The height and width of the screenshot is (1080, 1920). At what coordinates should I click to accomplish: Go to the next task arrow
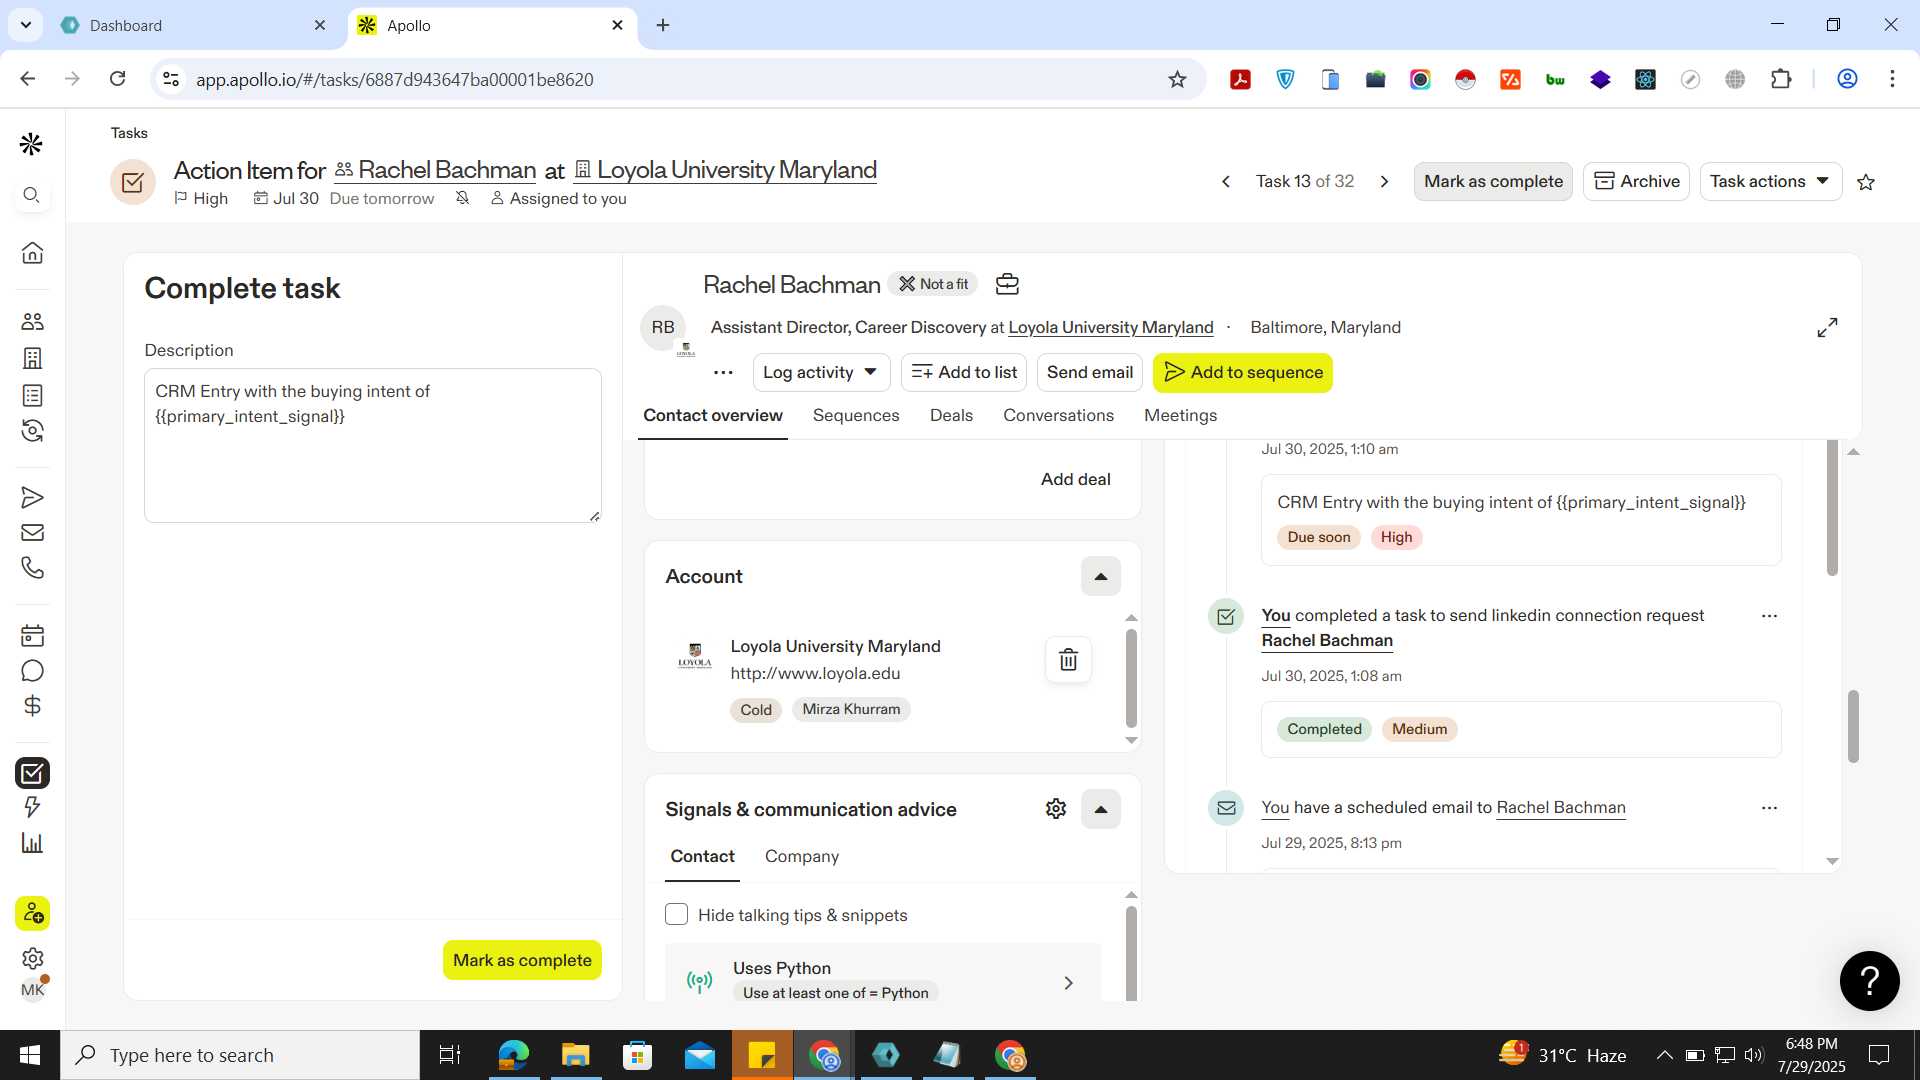[1384, 182]
